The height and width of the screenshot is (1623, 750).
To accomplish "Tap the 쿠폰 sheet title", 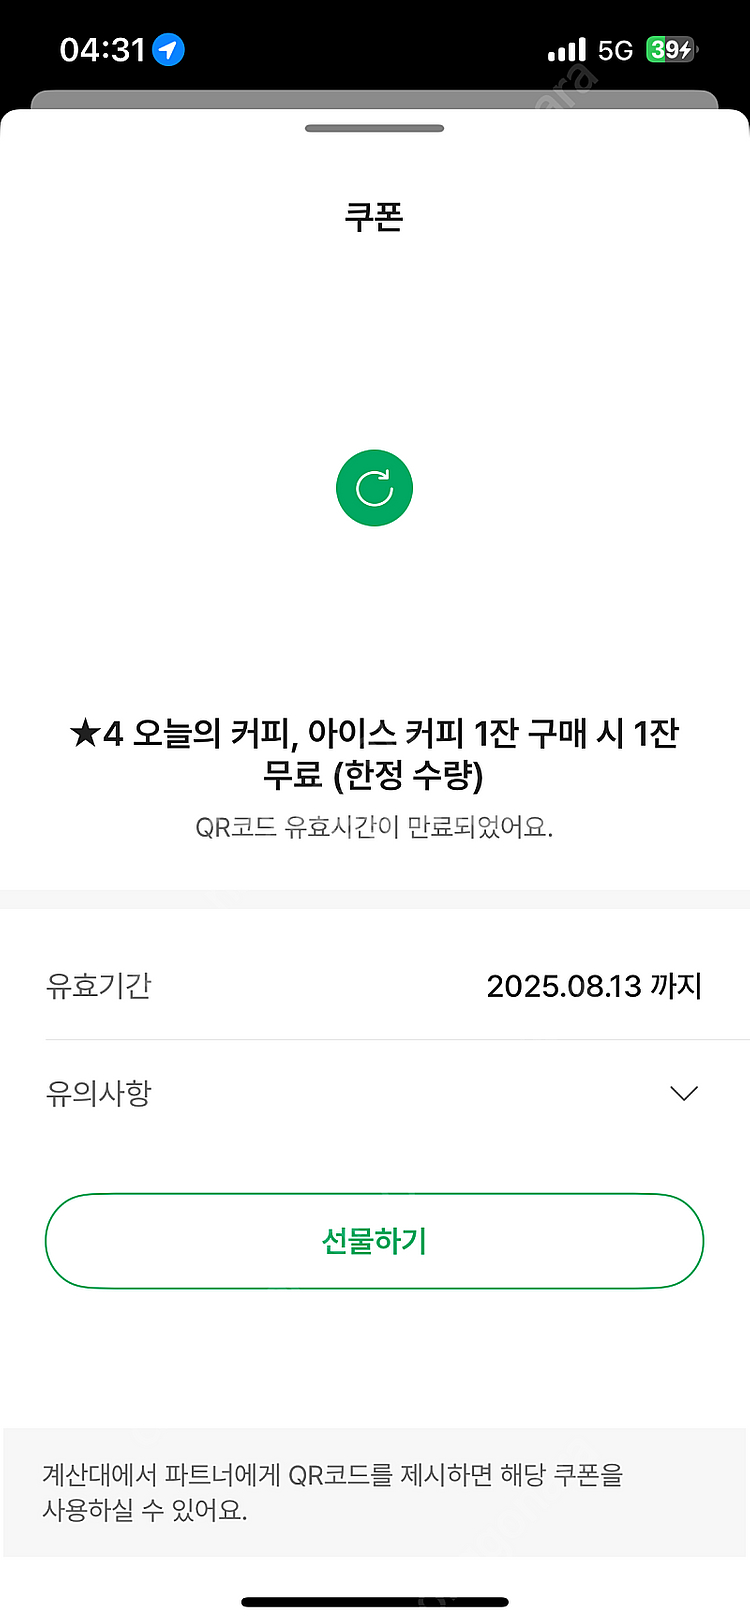I will [x=374, y=216].
